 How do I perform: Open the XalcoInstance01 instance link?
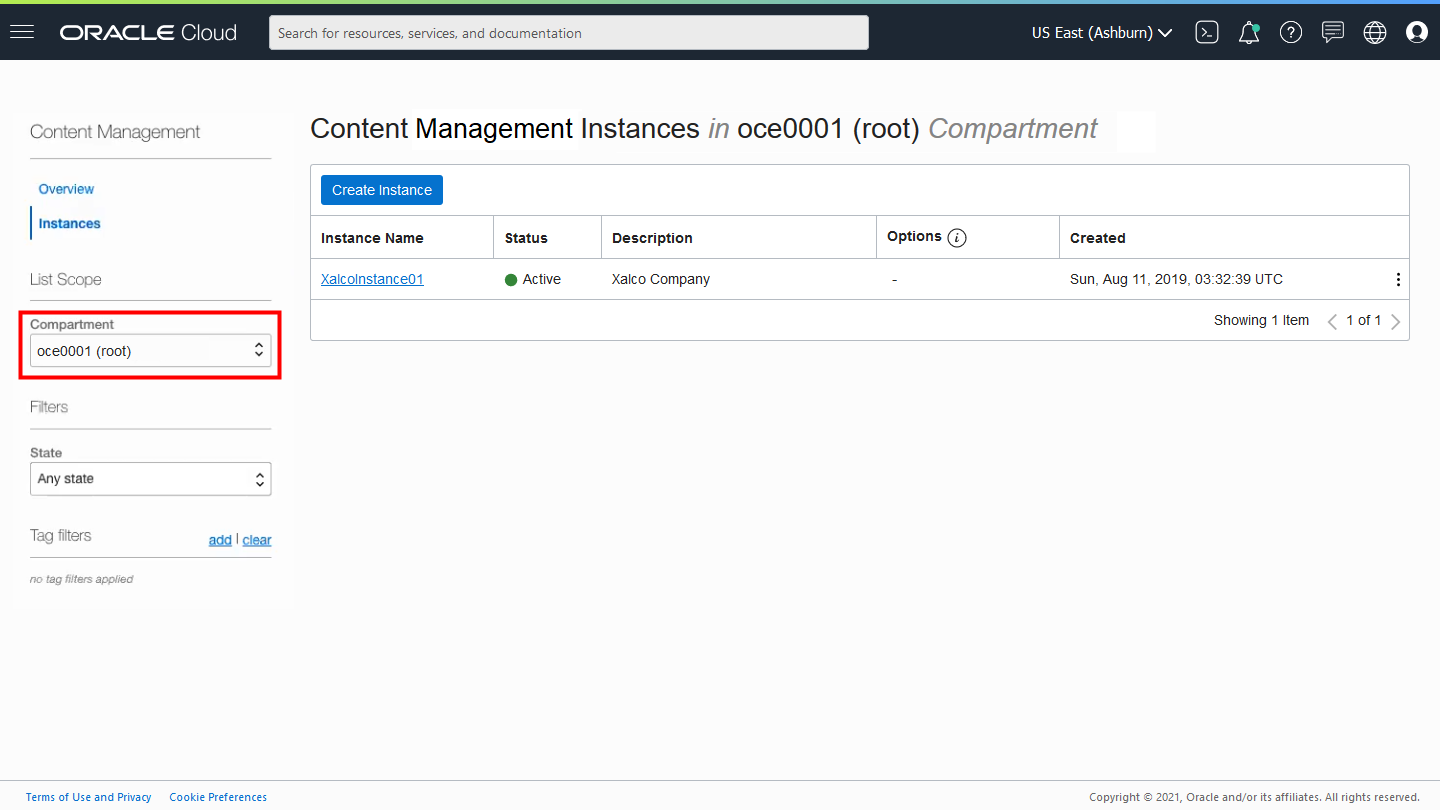372,279
